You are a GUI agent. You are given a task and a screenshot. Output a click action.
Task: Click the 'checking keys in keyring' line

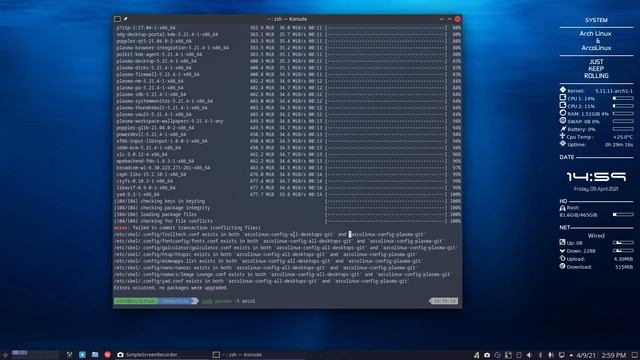[159, 201]
